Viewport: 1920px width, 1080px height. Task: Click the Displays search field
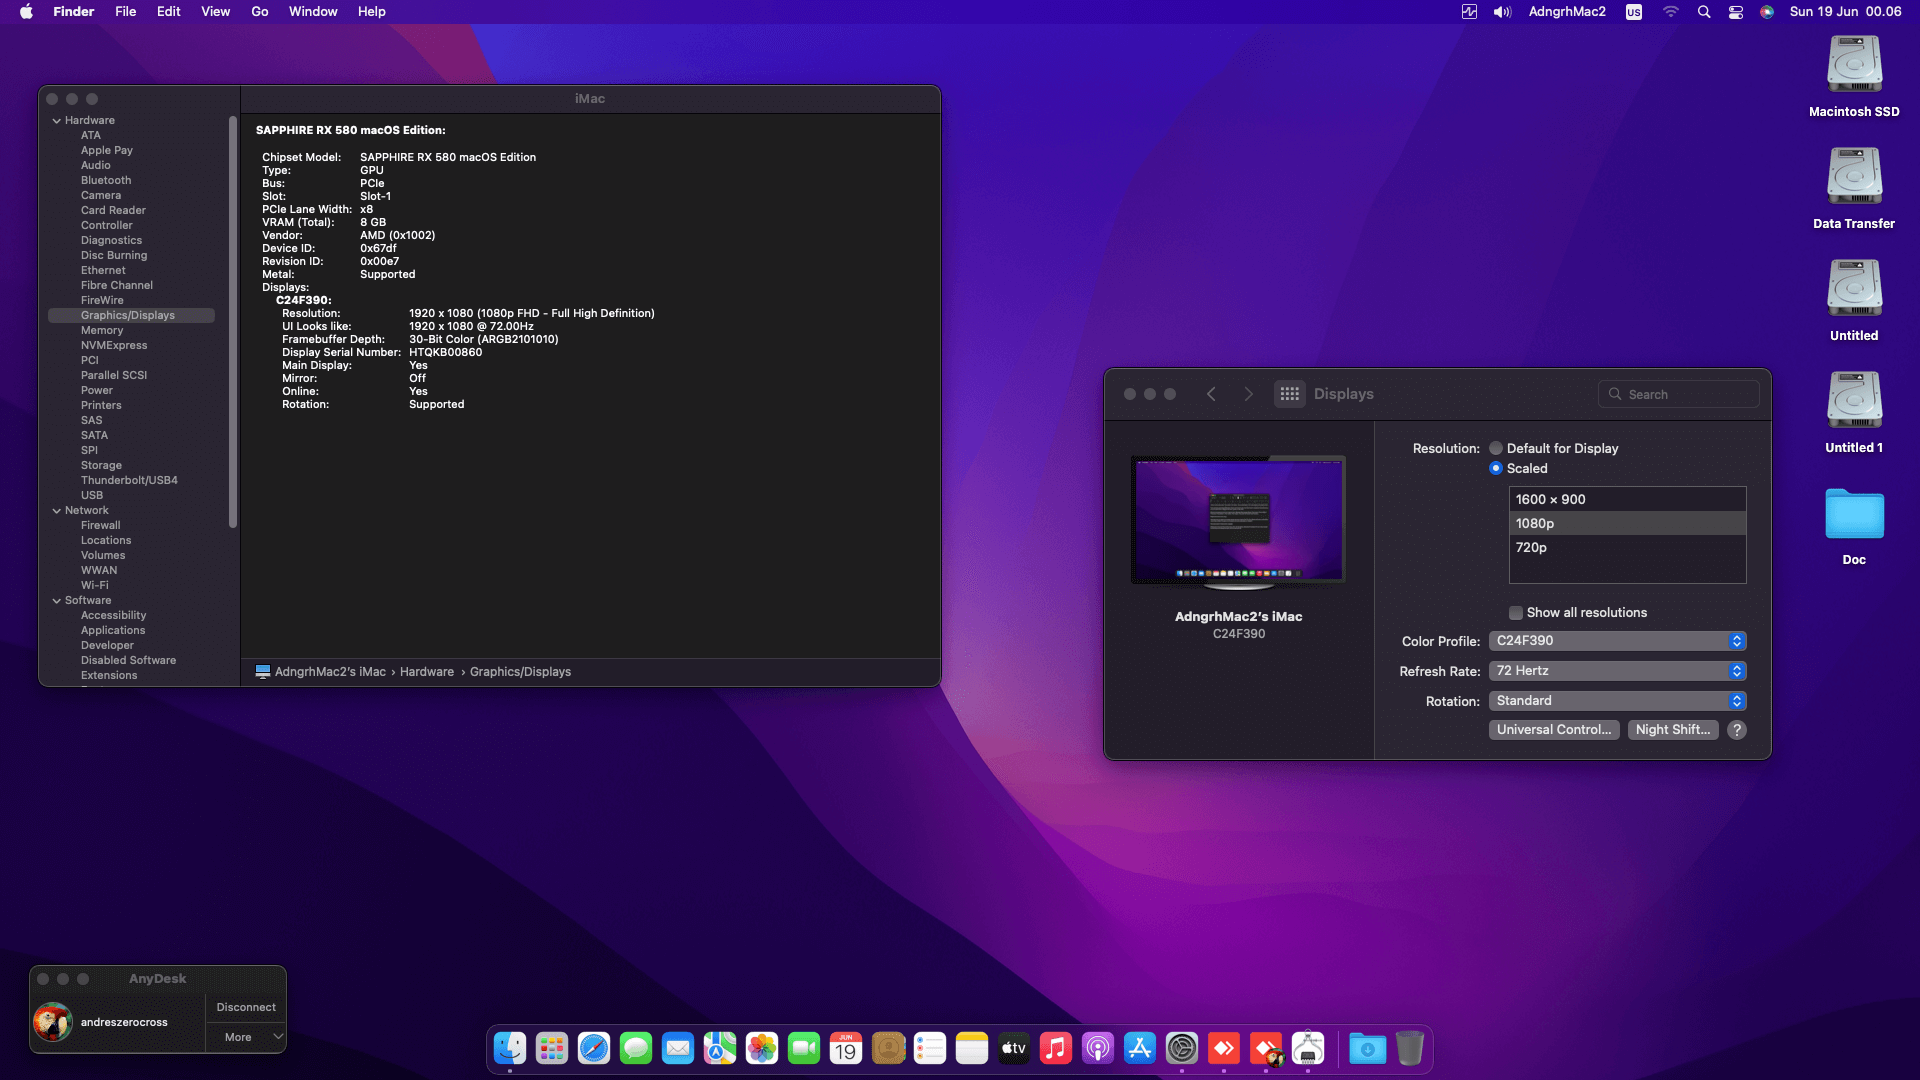pyautogui.click(x=1688, y=394)
